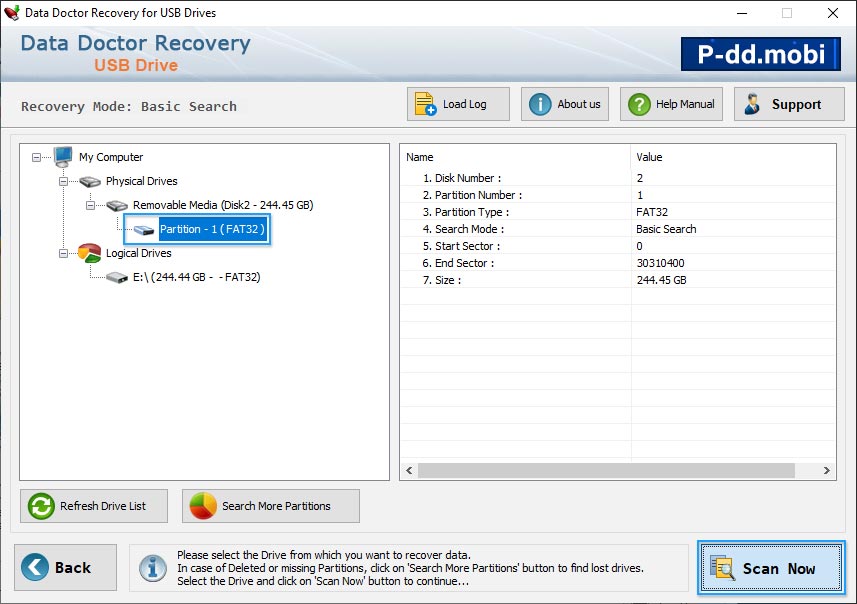Click Search More Partitions
Image resolution: width=857 pixels, height=604 pixels.
point(271,506)
